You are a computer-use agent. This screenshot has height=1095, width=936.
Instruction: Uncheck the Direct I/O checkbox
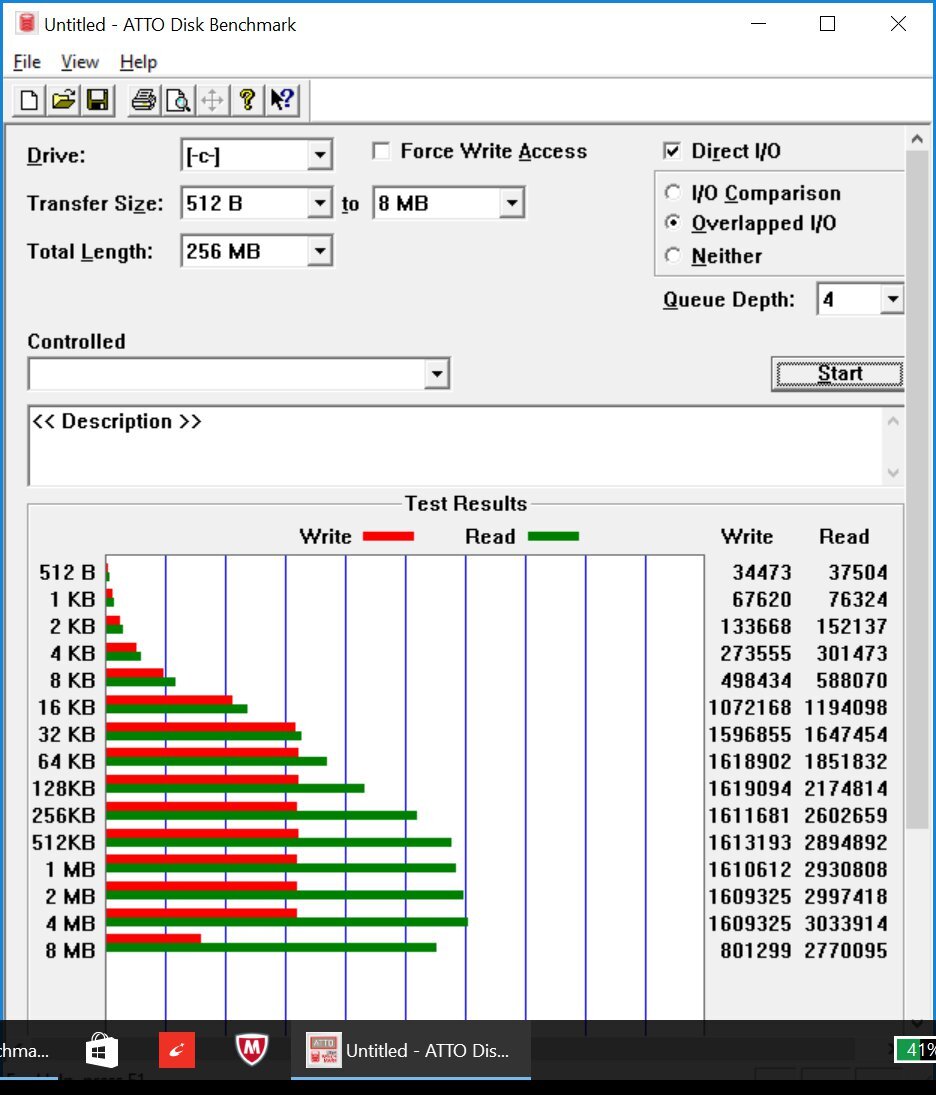point(672,151)
